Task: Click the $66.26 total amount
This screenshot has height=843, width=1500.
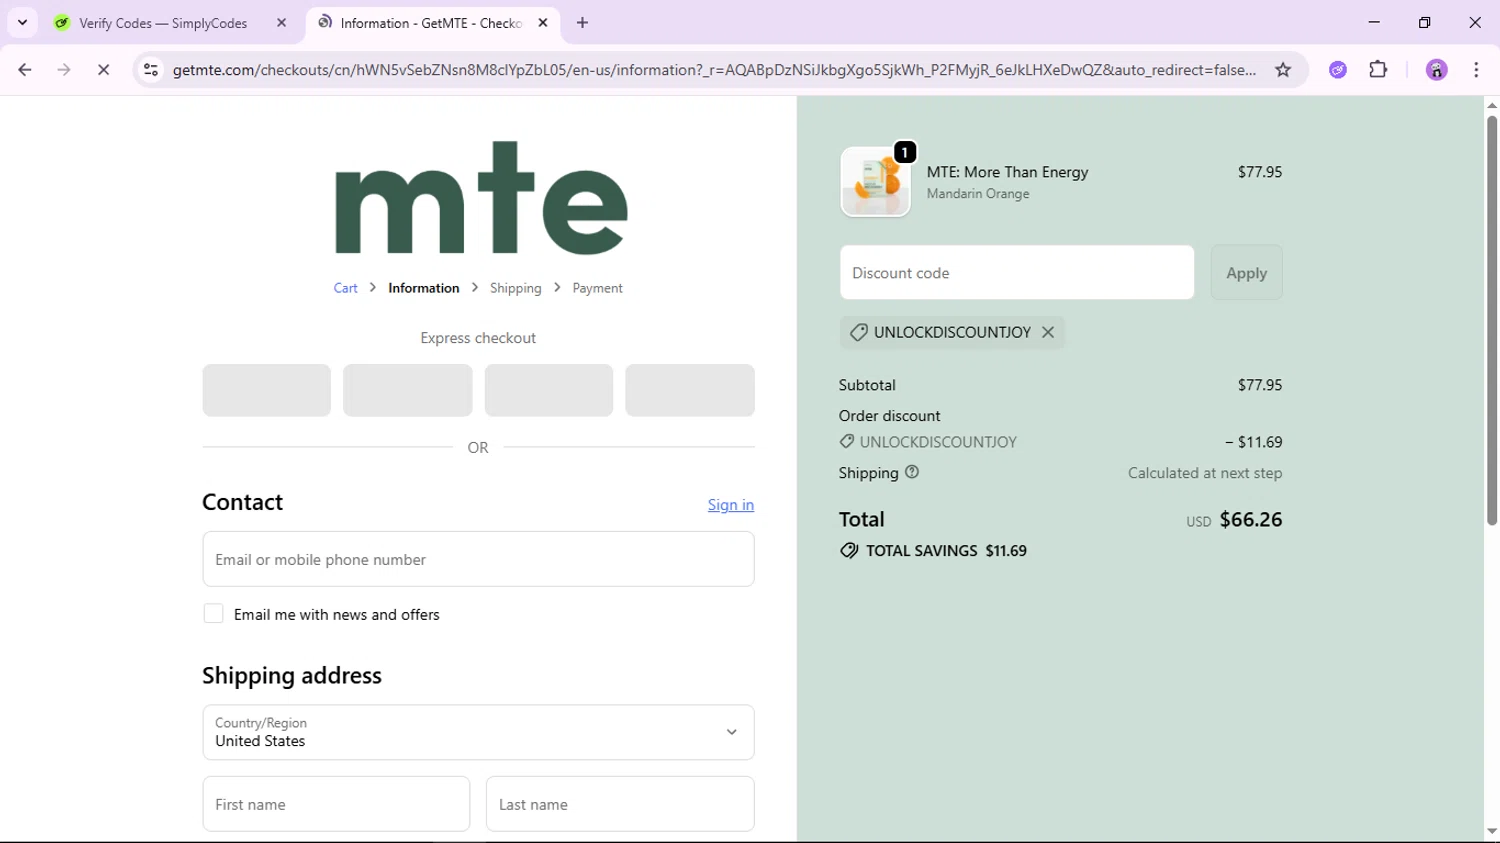Action: tap(1251, 519)
